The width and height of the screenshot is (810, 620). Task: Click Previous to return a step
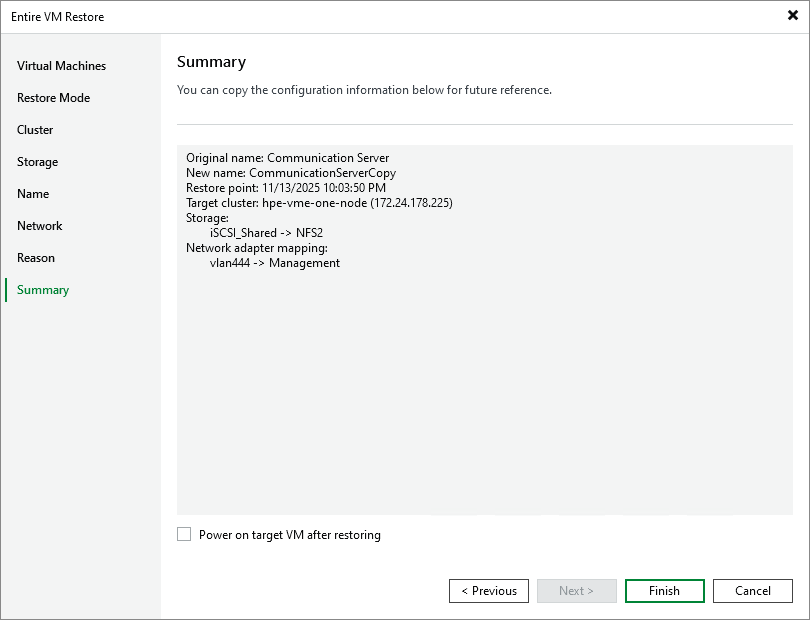[488, 590]
